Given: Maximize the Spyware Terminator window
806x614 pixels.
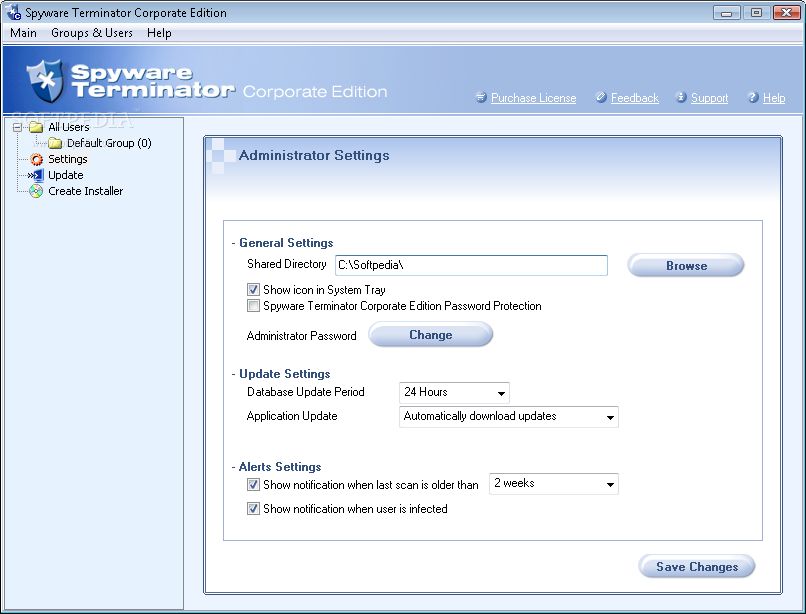Looking at the screenshot, I should pyautogui.click(x=756, y=13).
